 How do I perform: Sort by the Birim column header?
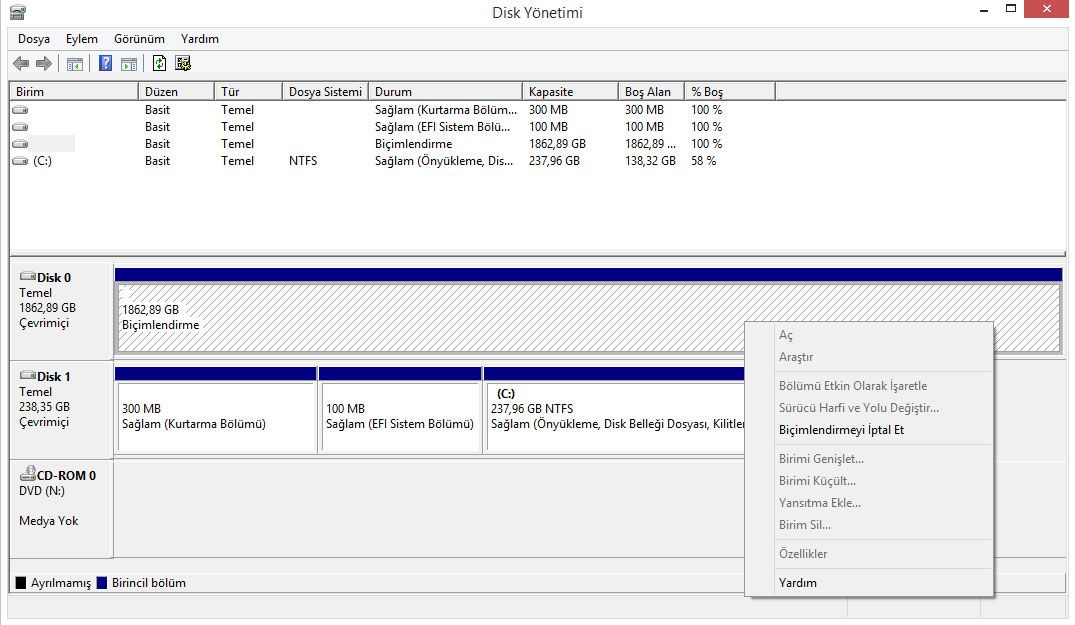pos(74,91)
